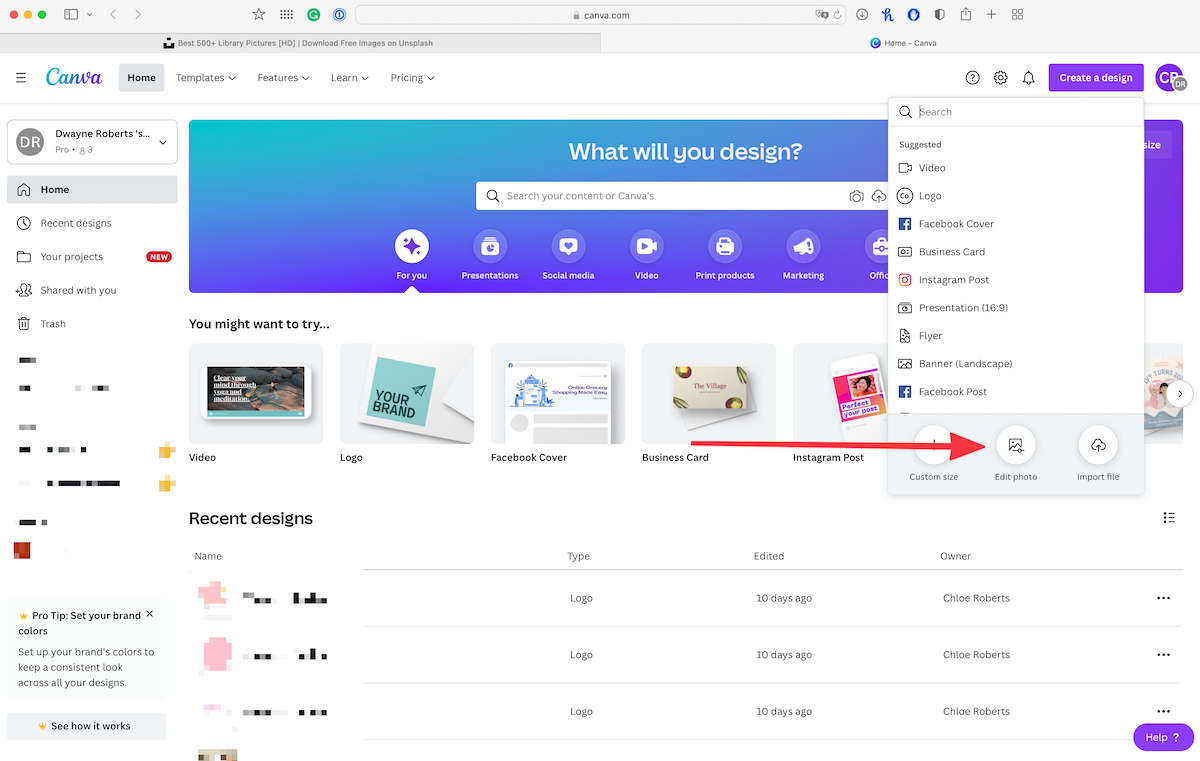This screenshot has height=761, width=1200.
Task: Click Safari share icon
Action: [965, 15]
